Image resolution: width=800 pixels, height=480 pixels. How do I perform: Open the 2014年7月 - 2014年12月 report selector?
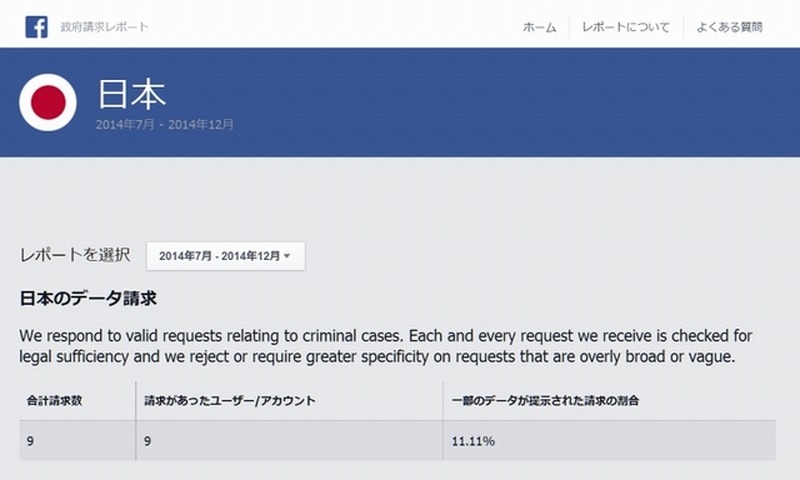pos(224,256)
